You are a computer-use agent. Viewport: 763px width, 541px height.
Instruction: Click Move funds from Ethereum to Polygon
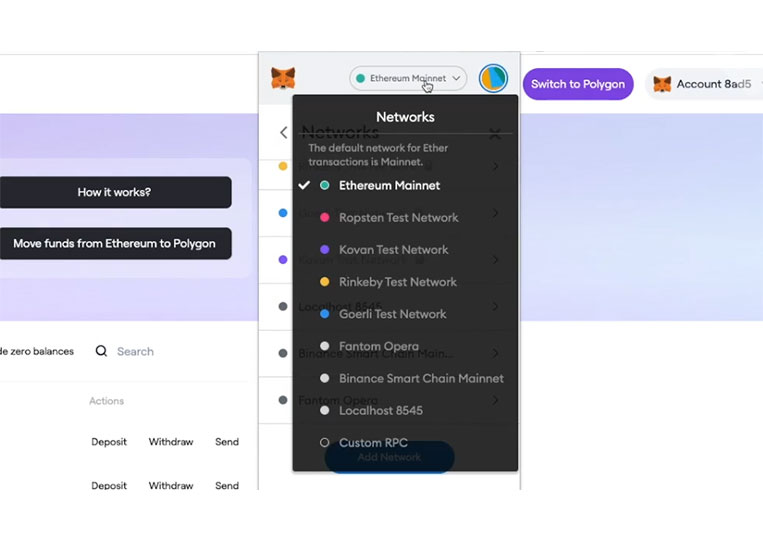click(114, 243)
